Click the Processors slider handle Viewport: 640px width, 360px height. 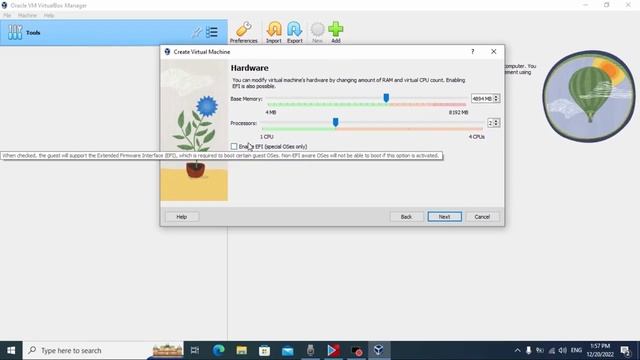336,122
